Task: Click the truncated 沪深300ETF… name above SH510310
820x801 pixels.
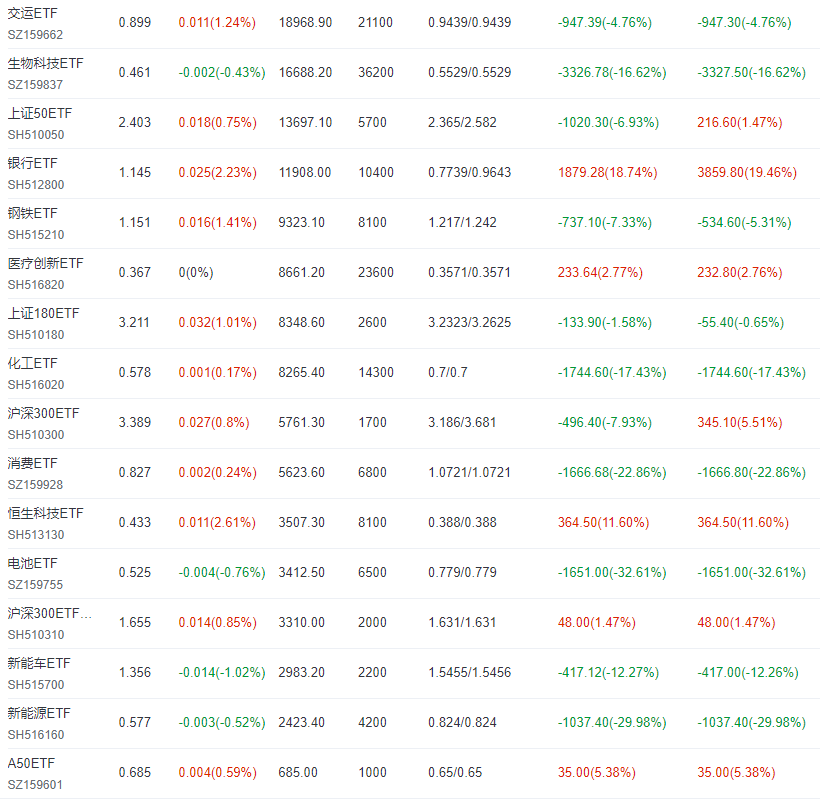Action: (50, 613)
